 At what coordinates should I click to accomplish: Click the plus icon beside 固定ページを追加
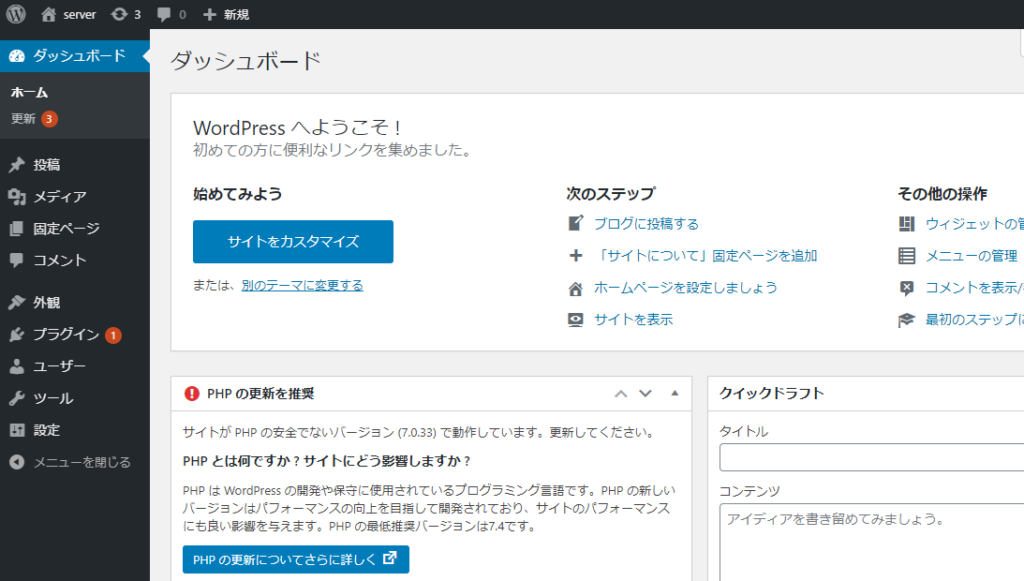575,255
